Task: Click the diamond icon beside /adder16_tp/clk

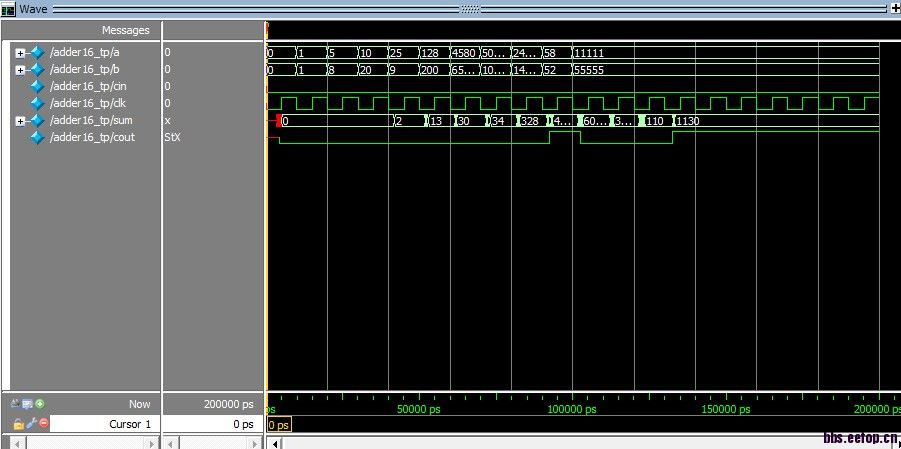Action: [x=37, y=103]
